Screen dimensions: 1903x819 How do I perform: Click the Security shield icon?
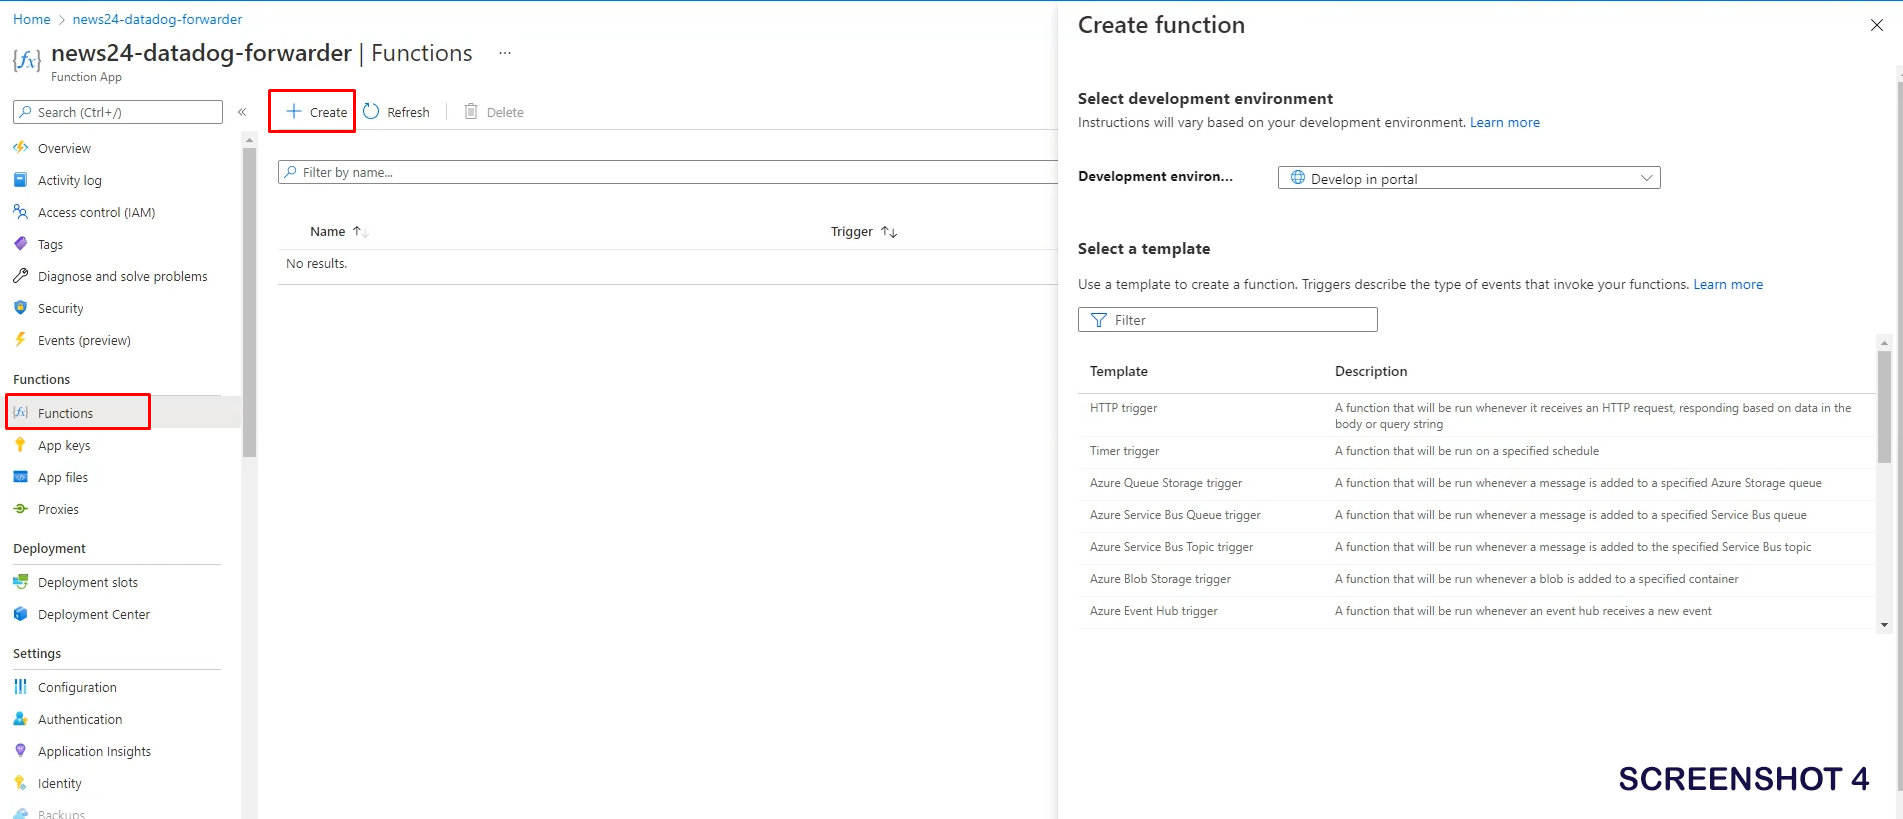click(x=20, y=308)
